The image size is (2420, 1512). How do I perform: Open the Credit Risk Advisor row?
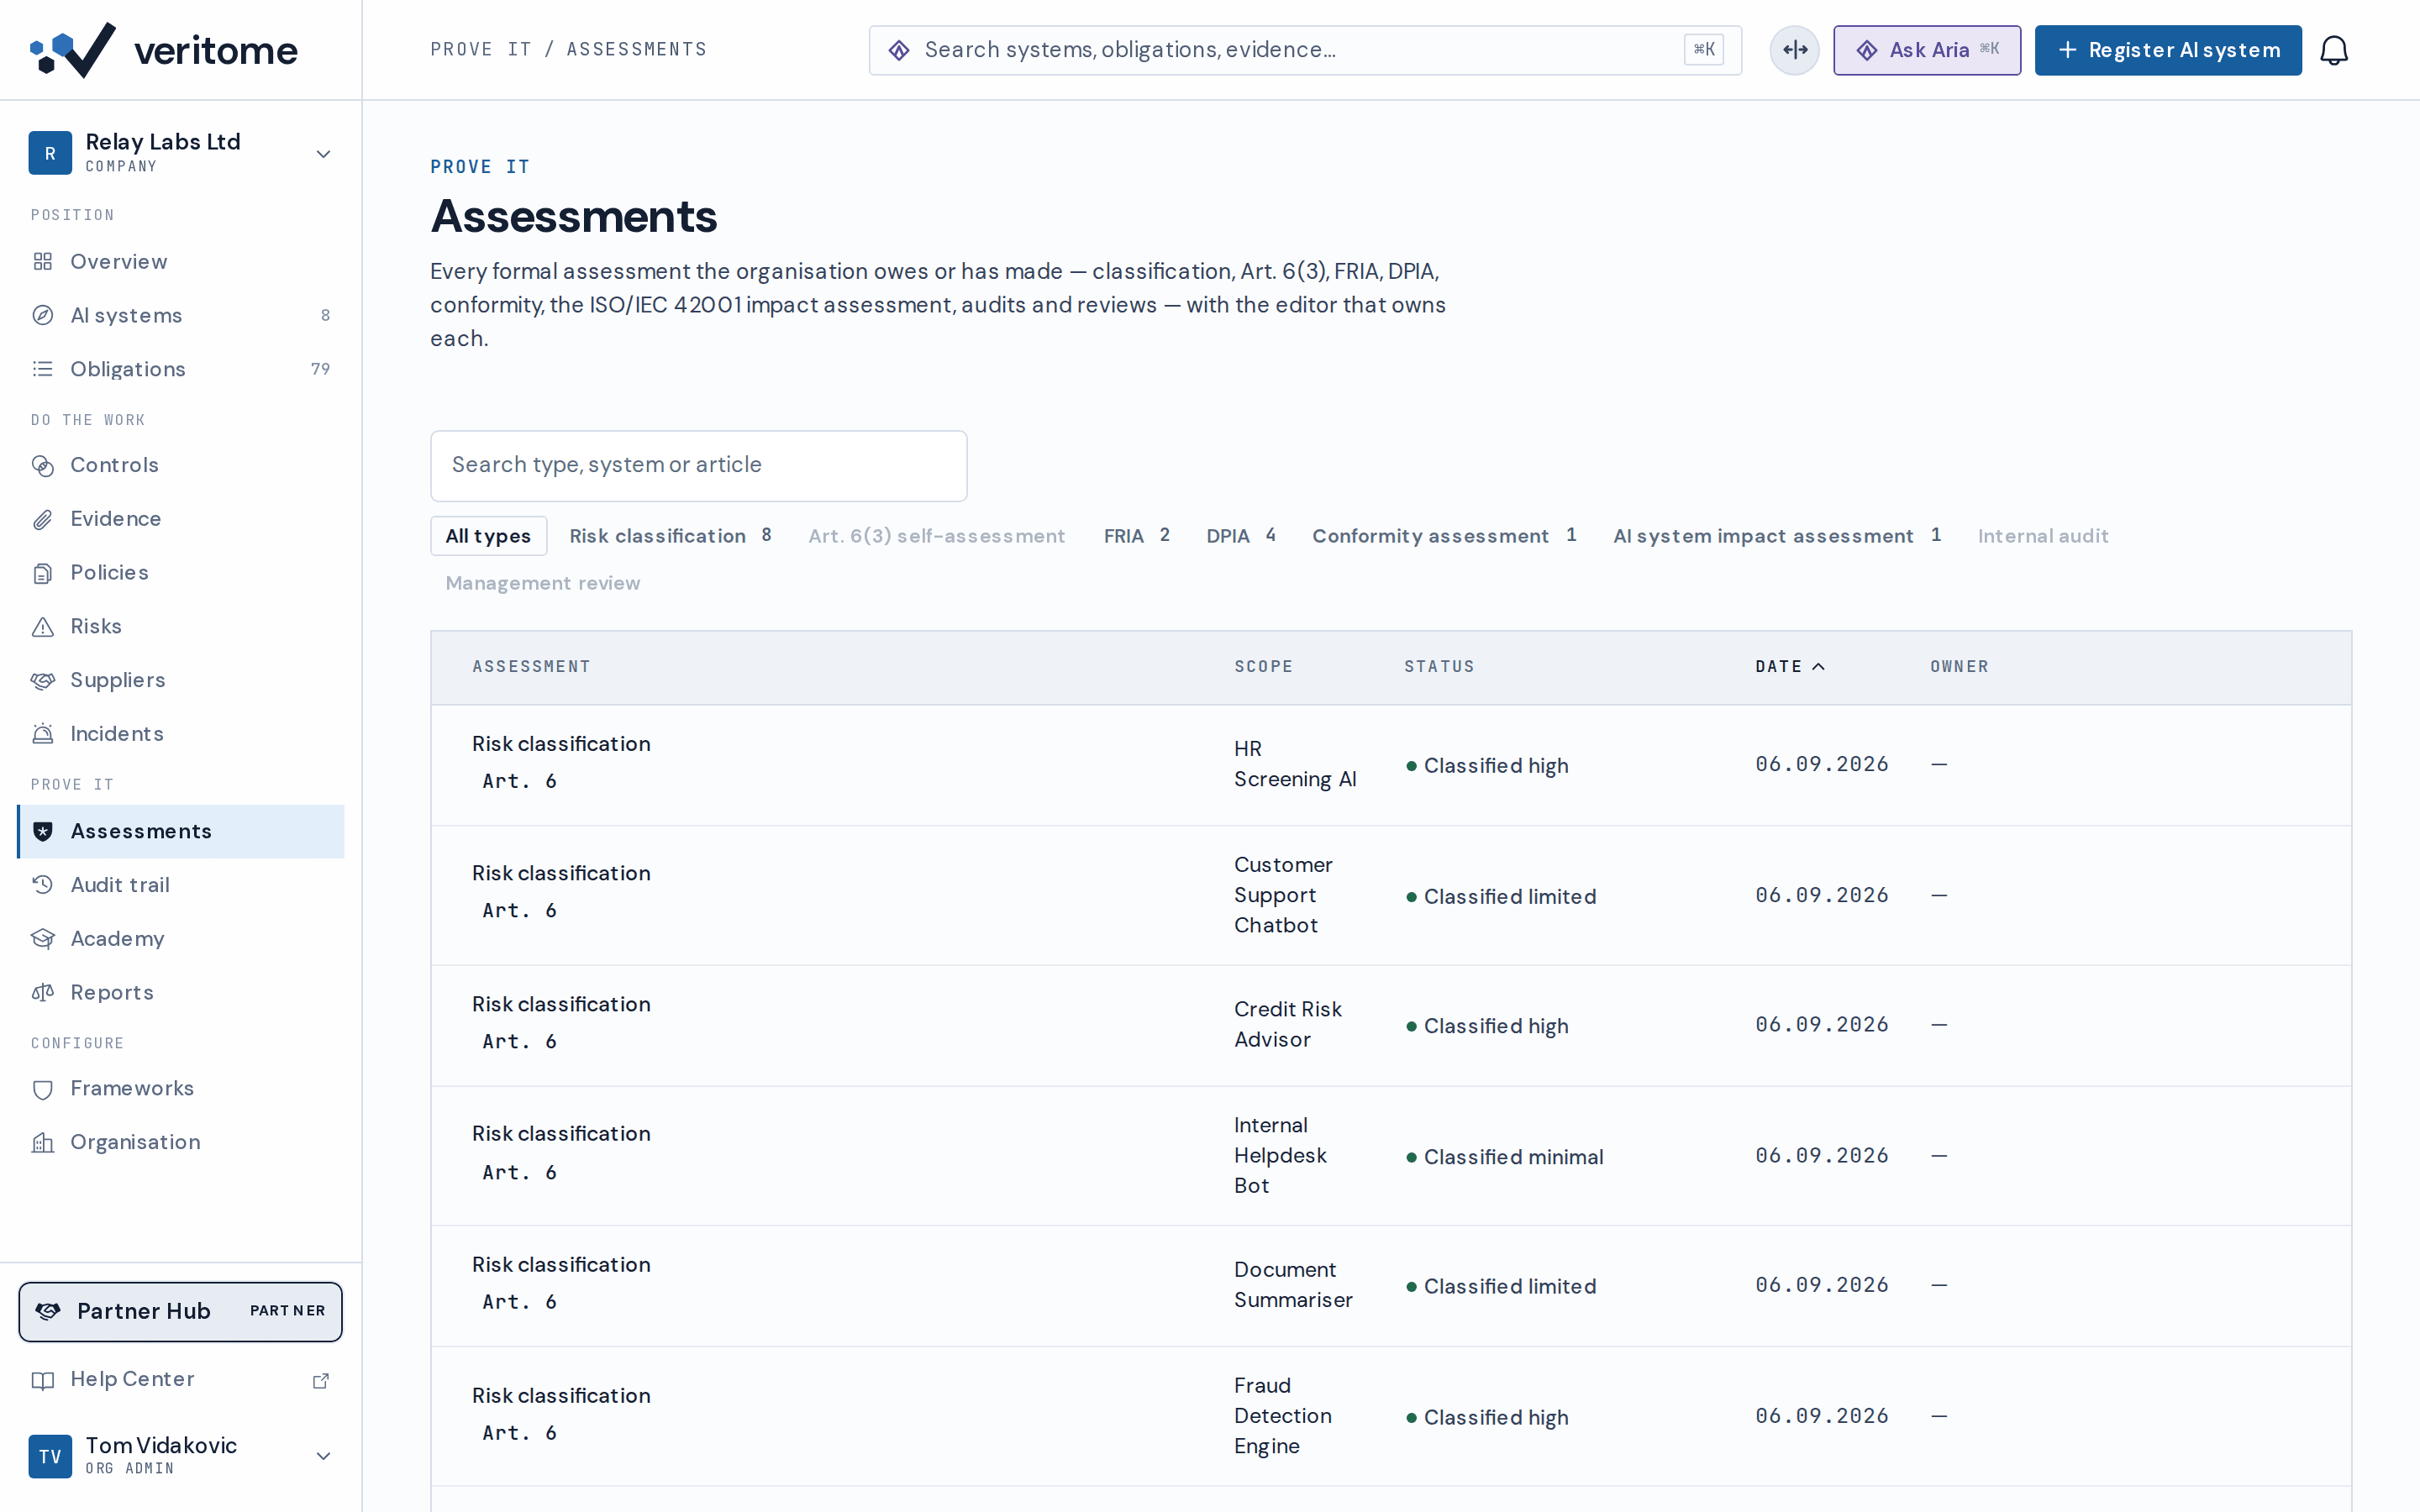pos(1390,1025)
